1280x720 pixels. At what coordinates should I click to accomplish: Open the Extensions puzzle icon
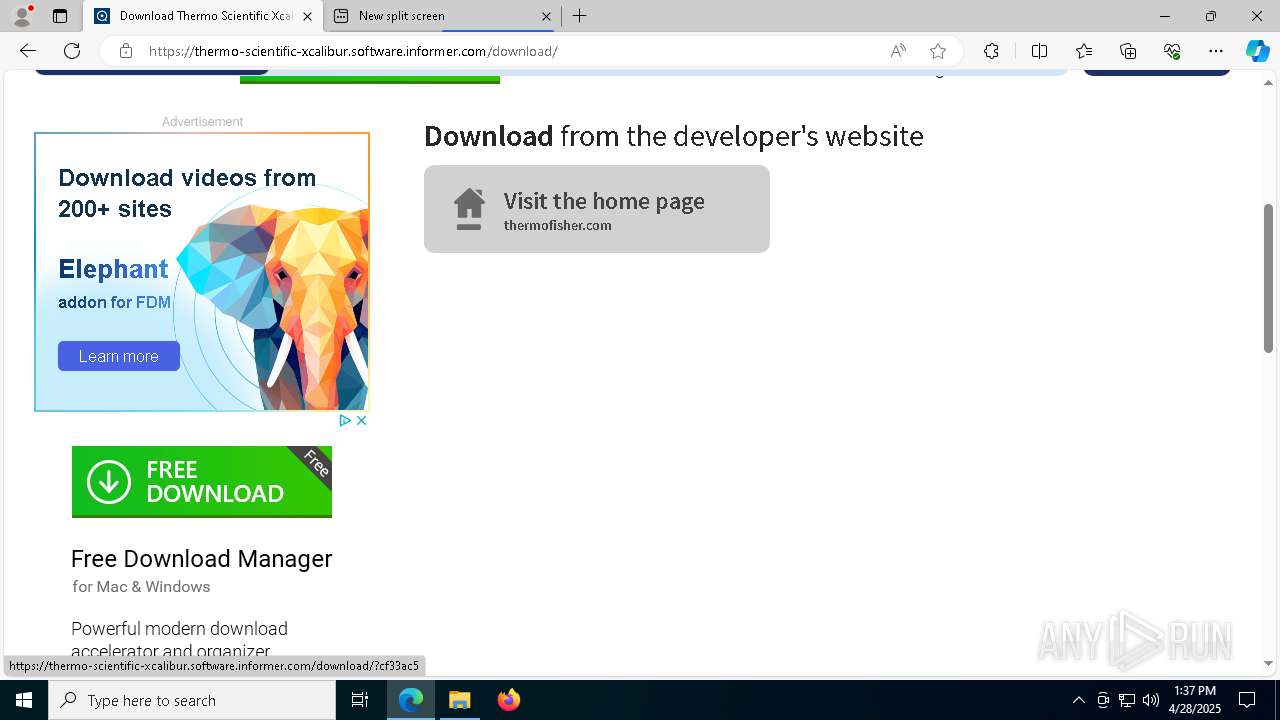point(991,51)
